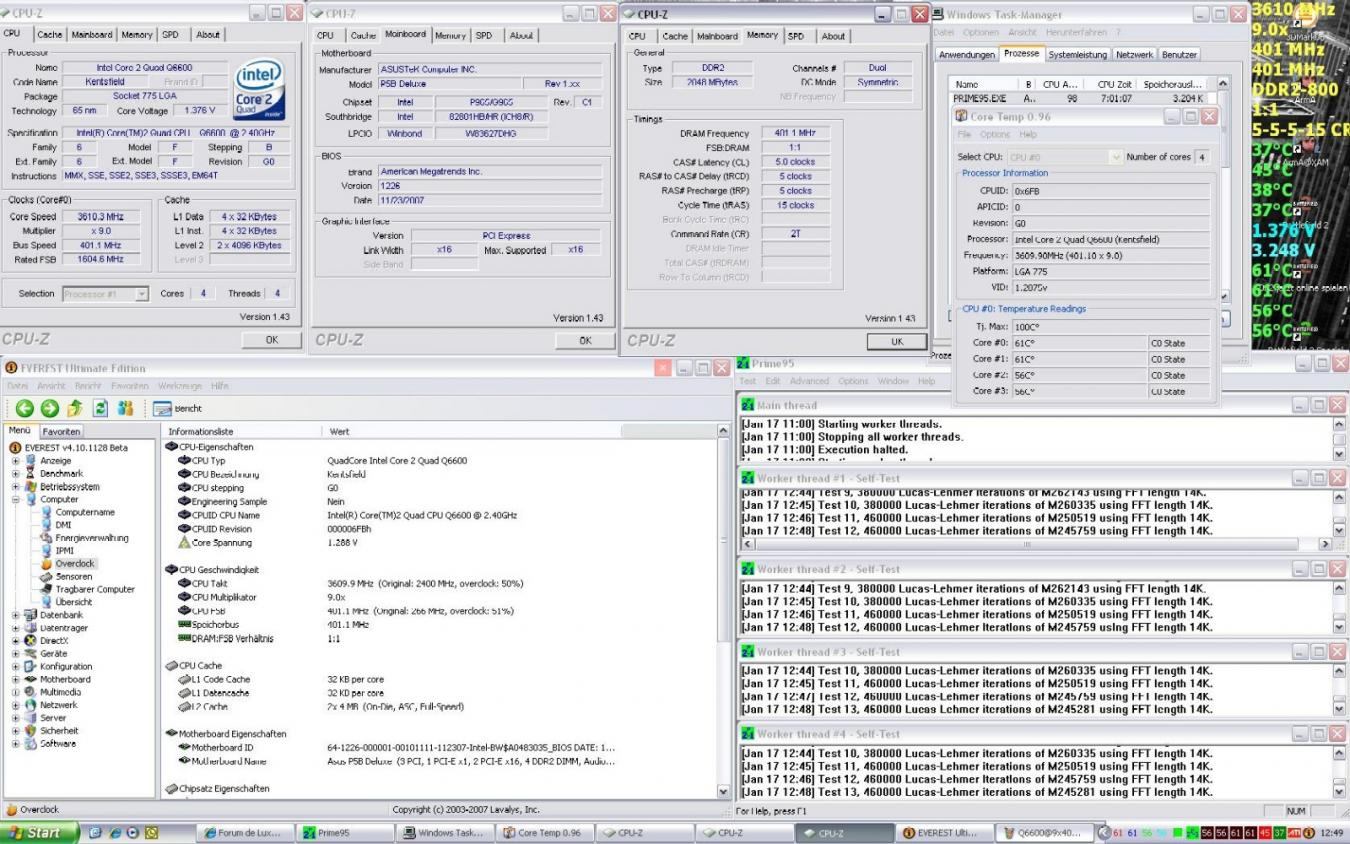This screenshot has width=1350, height=844.
Task: Select the DRAM:FSB Verhältnis row in EVEREST
Action: [x=440, y=638]
